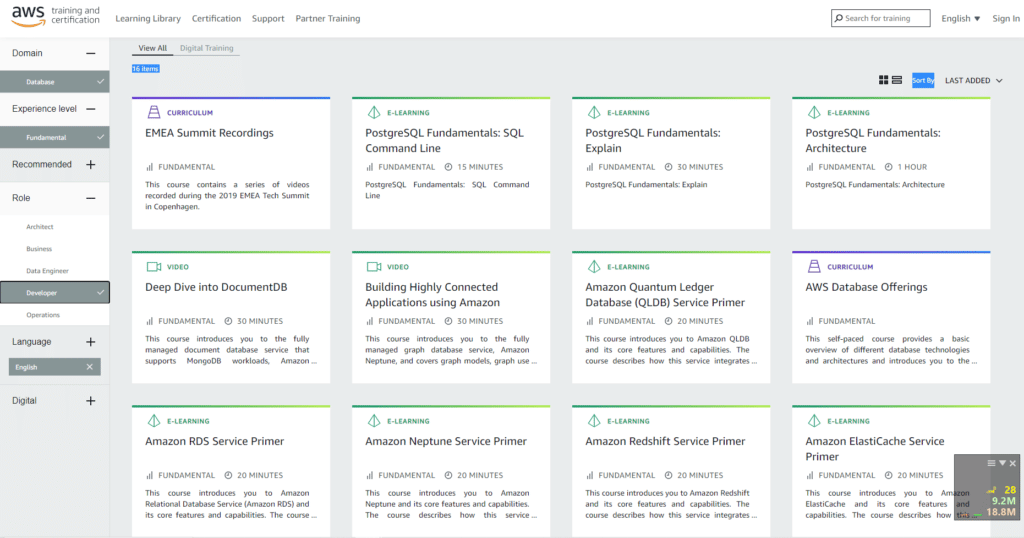Open the Certification menu item

216,18
